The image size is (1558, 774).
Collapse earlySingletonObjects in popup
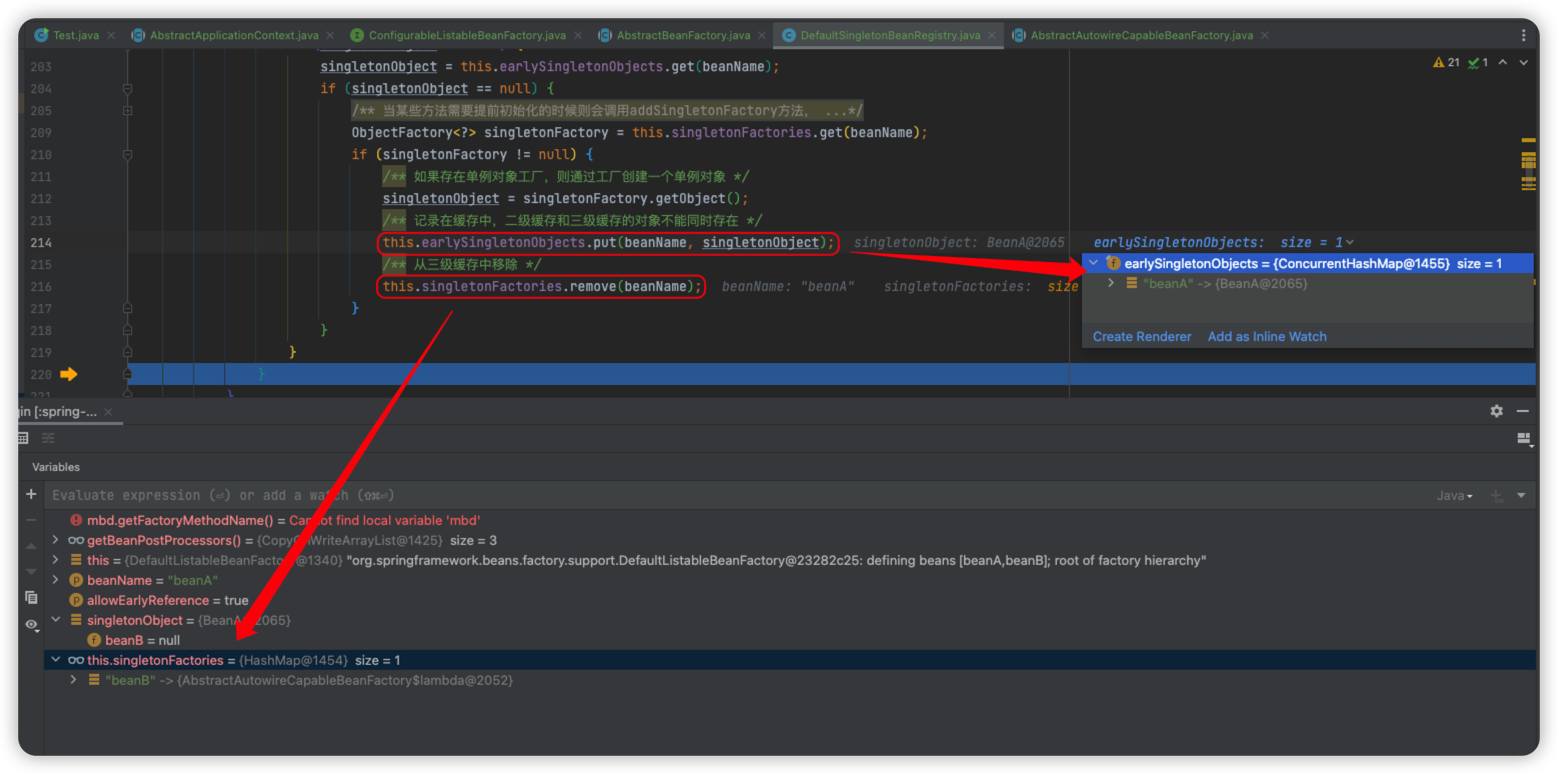click(x=1094, y=263)
